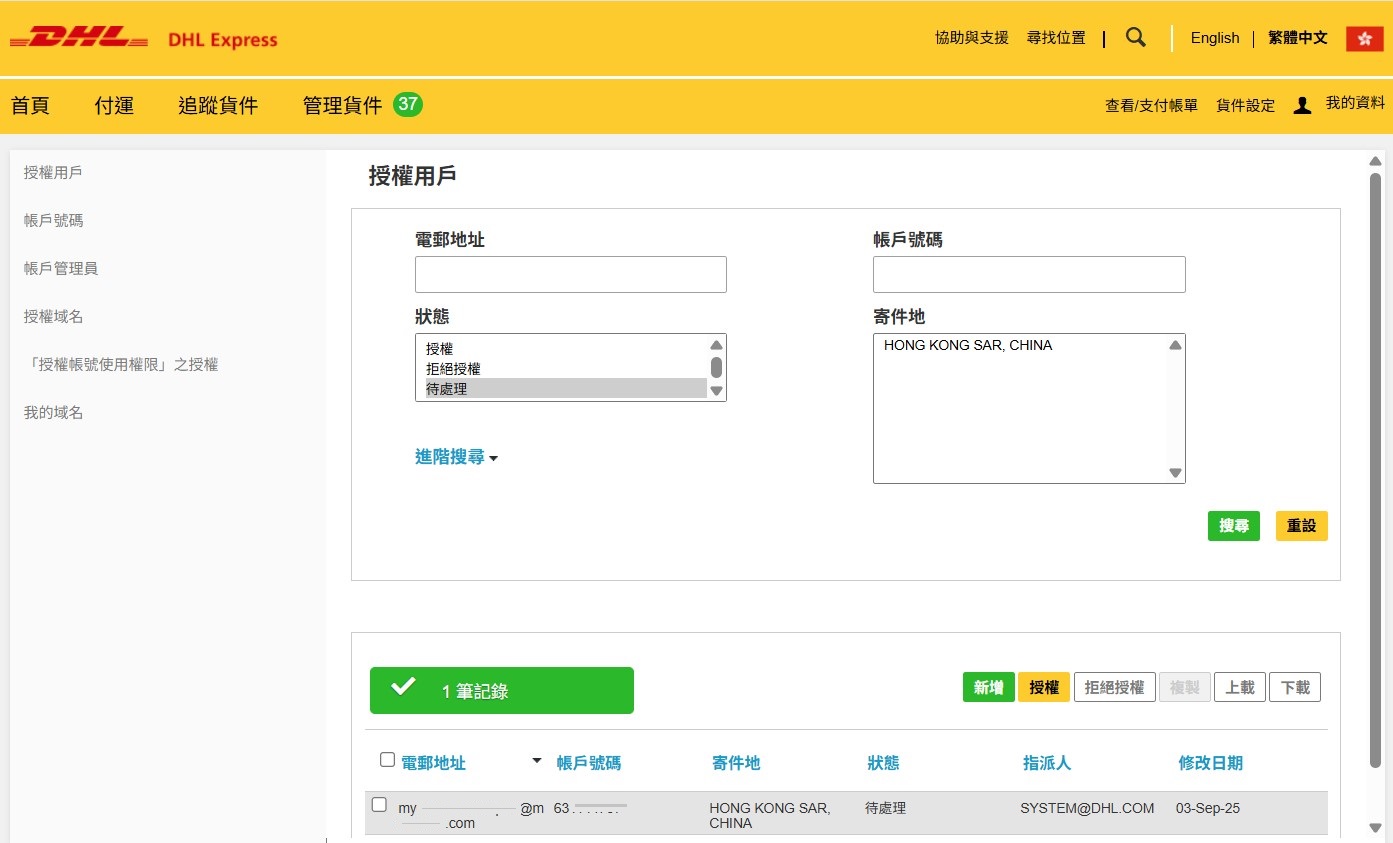Select 拒絕授權 option in 狀態 list
The image size is (1393, 843).
(566, 368)
